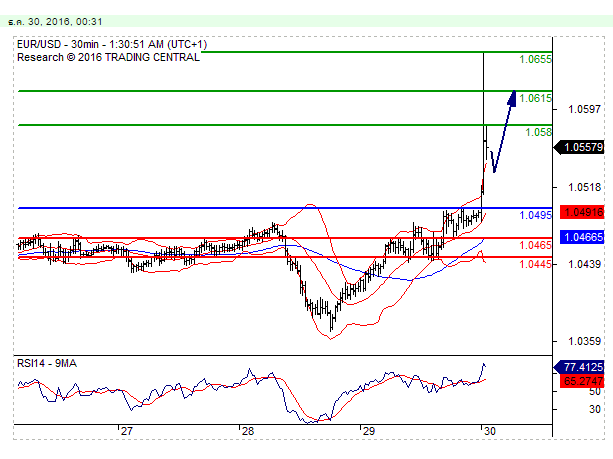This screenshot has width=613, height=459.
Task: Click the red 1.0445 support label
Action: click(x=535, y=264)
